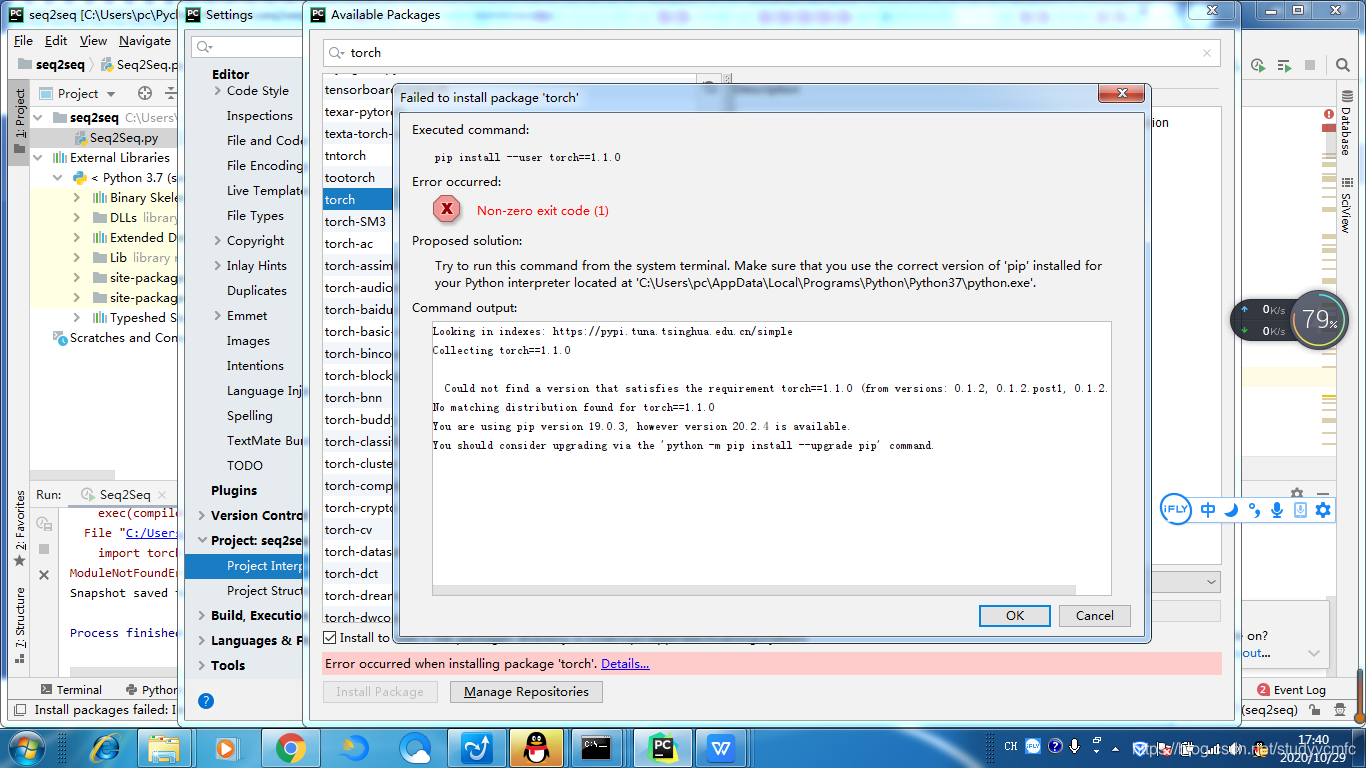The image size is (1366, 768).
Task: Open the Details... link in the error bar
Action: pyautogui.click(x=625, y=663)
